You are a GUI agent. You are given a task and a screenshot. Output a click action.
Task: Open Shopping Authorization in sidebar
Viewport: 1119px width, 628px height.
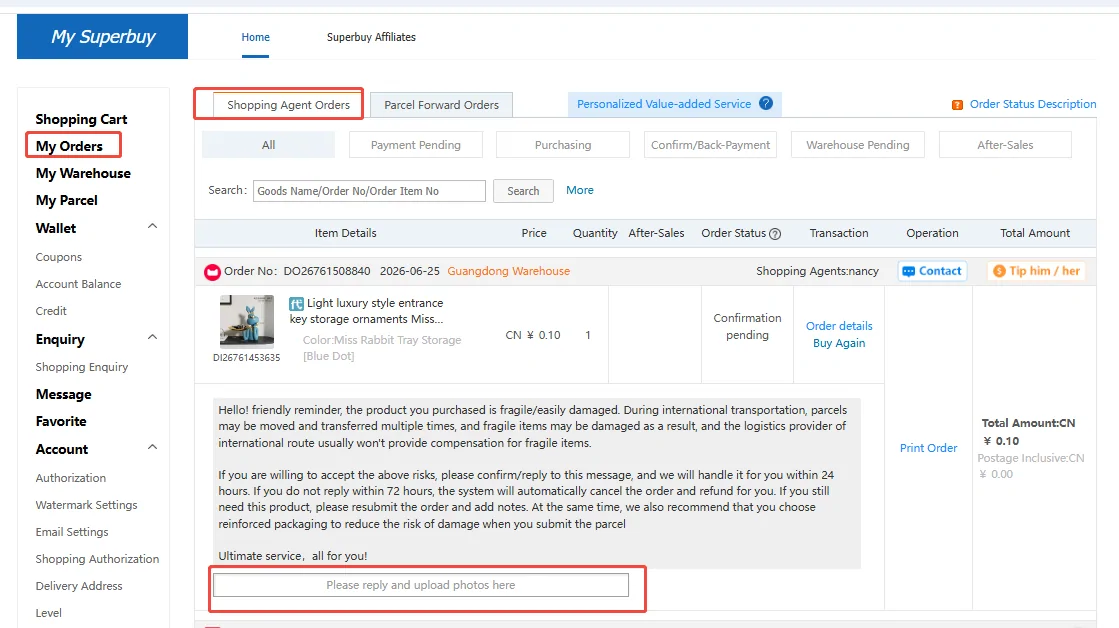pos(97,559)
